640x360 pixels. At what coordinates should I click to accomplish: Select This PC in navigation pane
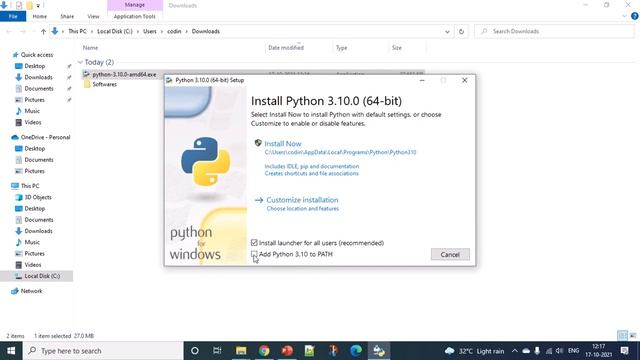pyautogui.click(x=30, y=186)
